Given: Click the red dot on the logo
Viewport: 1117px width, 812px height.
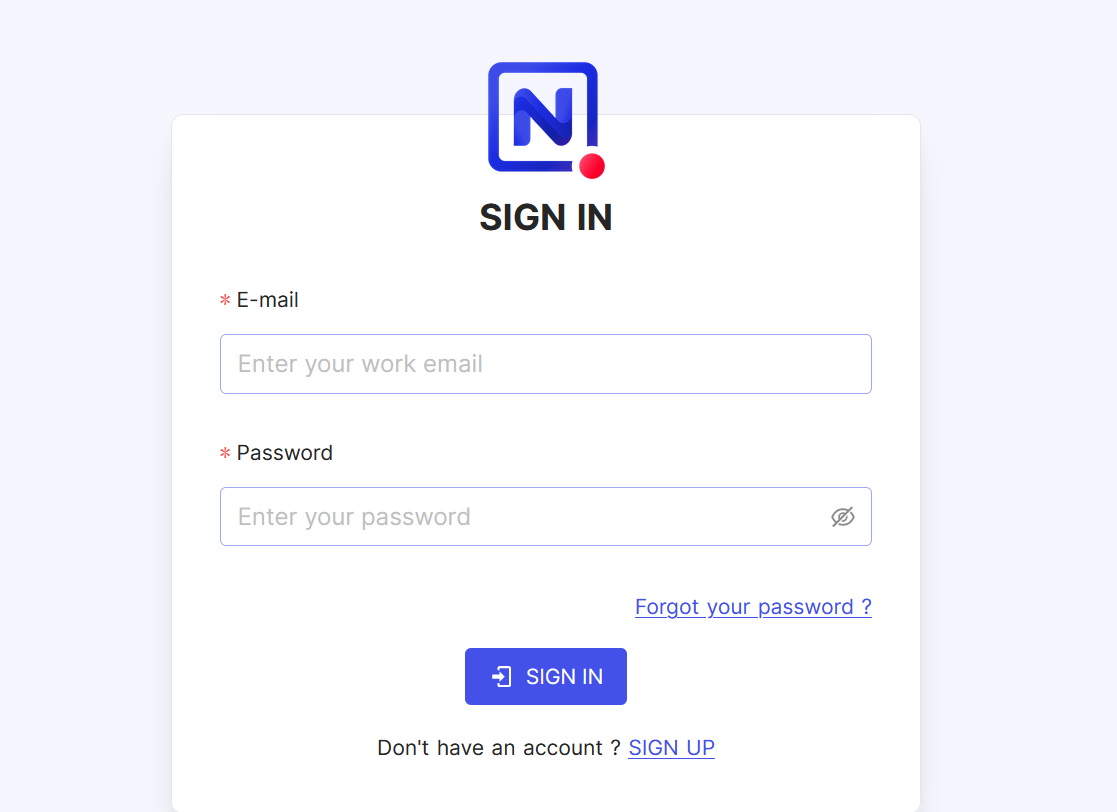Looking at the screenshot, I should coord(592,166).
